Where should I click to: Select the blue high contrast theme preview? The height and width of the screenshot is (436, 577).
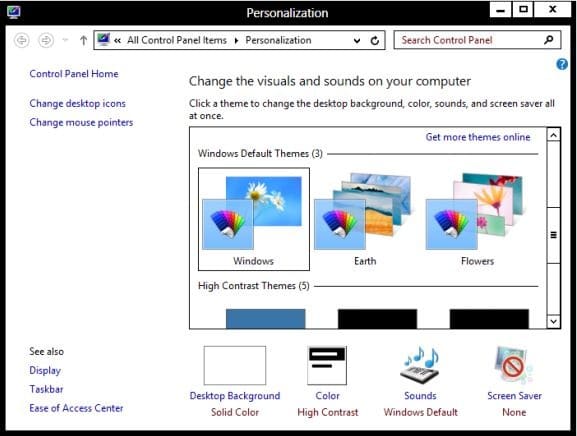(265, 319)
